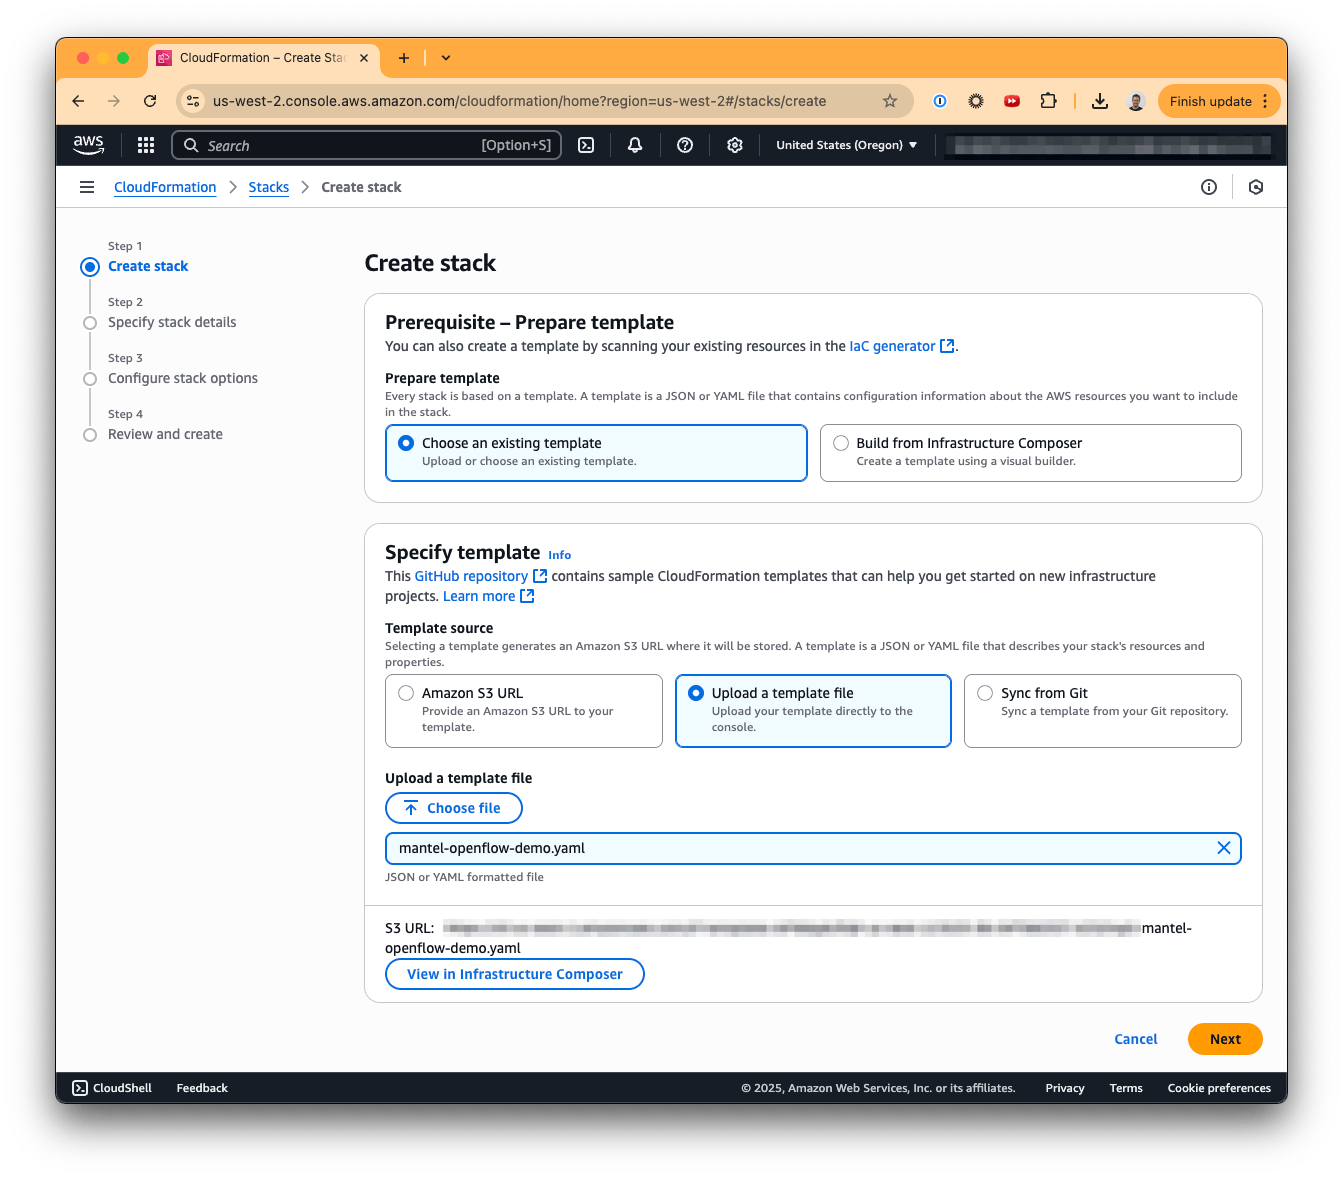Open the AWS services grid menu
This screenshot has width=1343, height=1177.
[146, 145]
